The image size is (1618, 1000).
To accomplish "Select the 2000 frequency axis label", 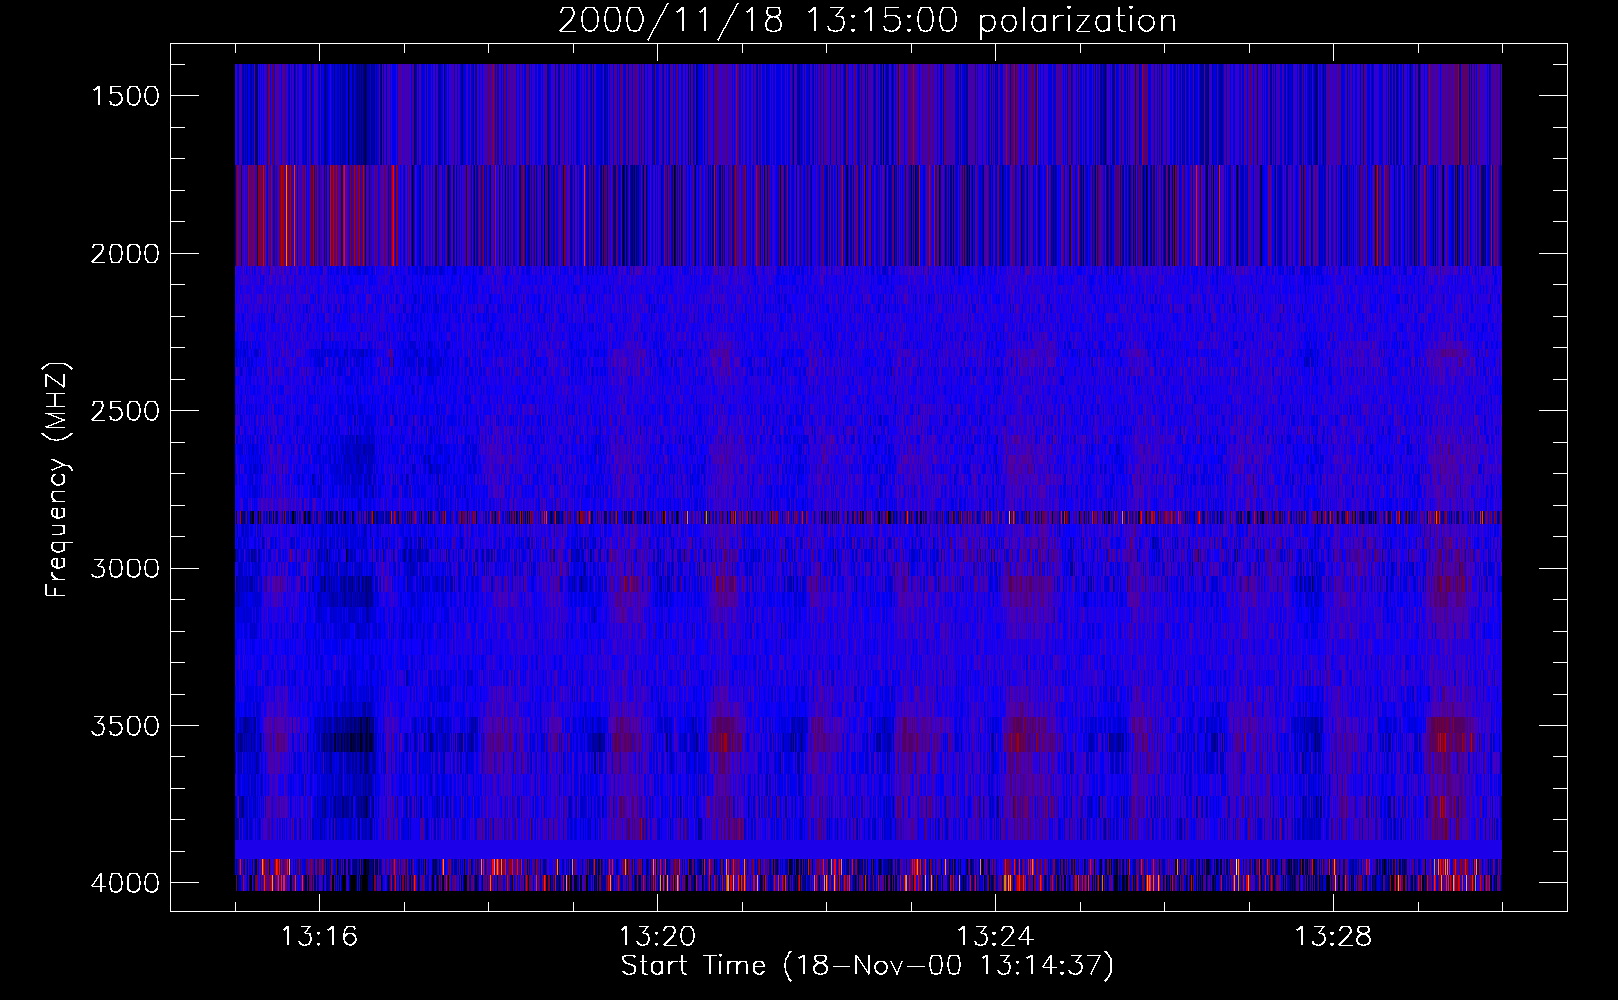I will click(125, 254).
